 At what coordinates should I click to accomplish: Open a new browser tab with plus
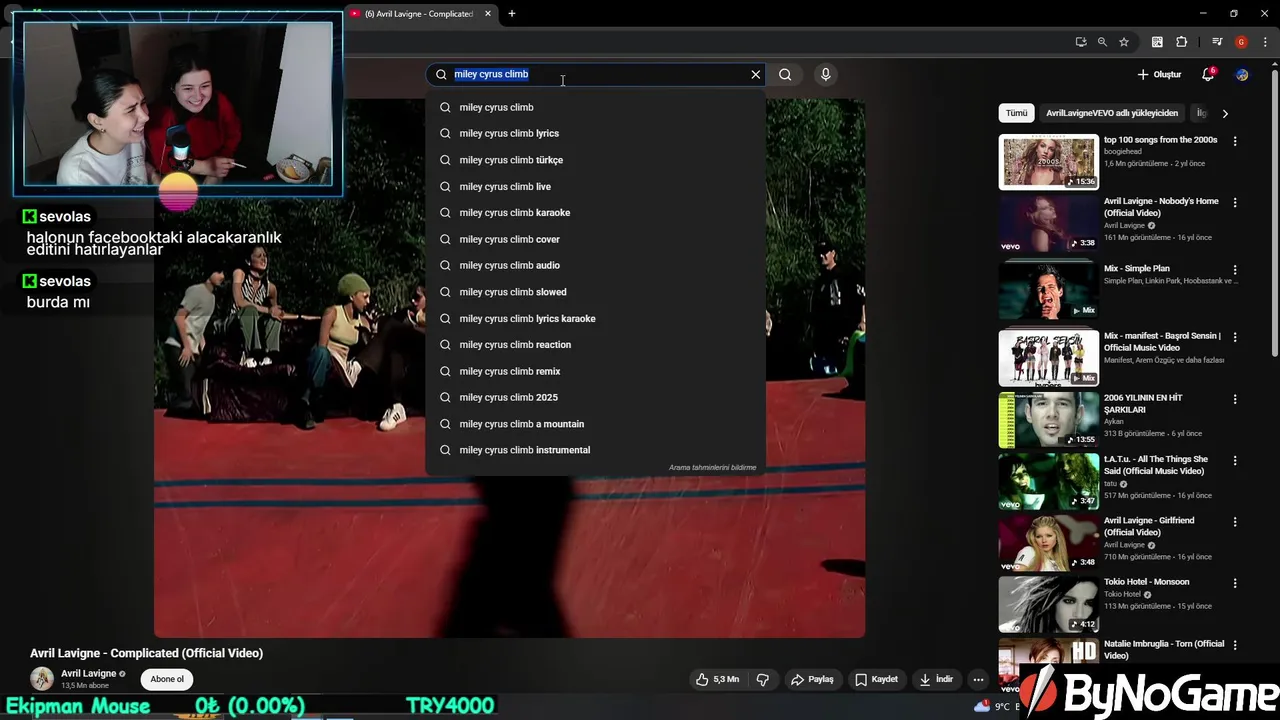tap(512, 13)
